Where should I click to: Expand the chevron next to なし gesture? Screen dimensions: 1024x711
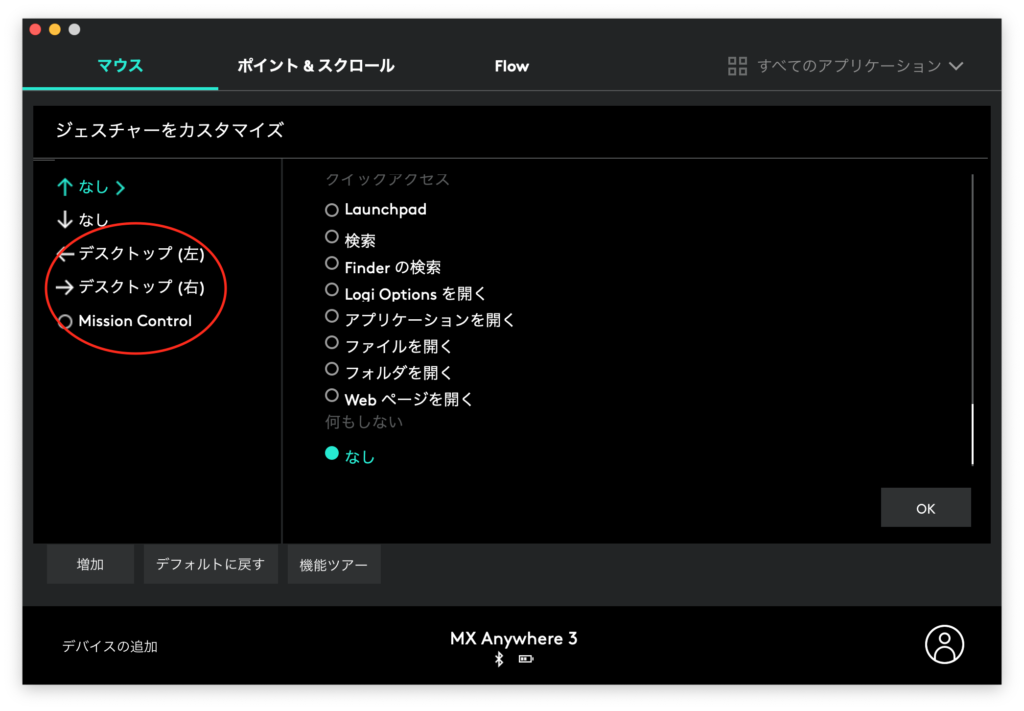click(120, 187)
